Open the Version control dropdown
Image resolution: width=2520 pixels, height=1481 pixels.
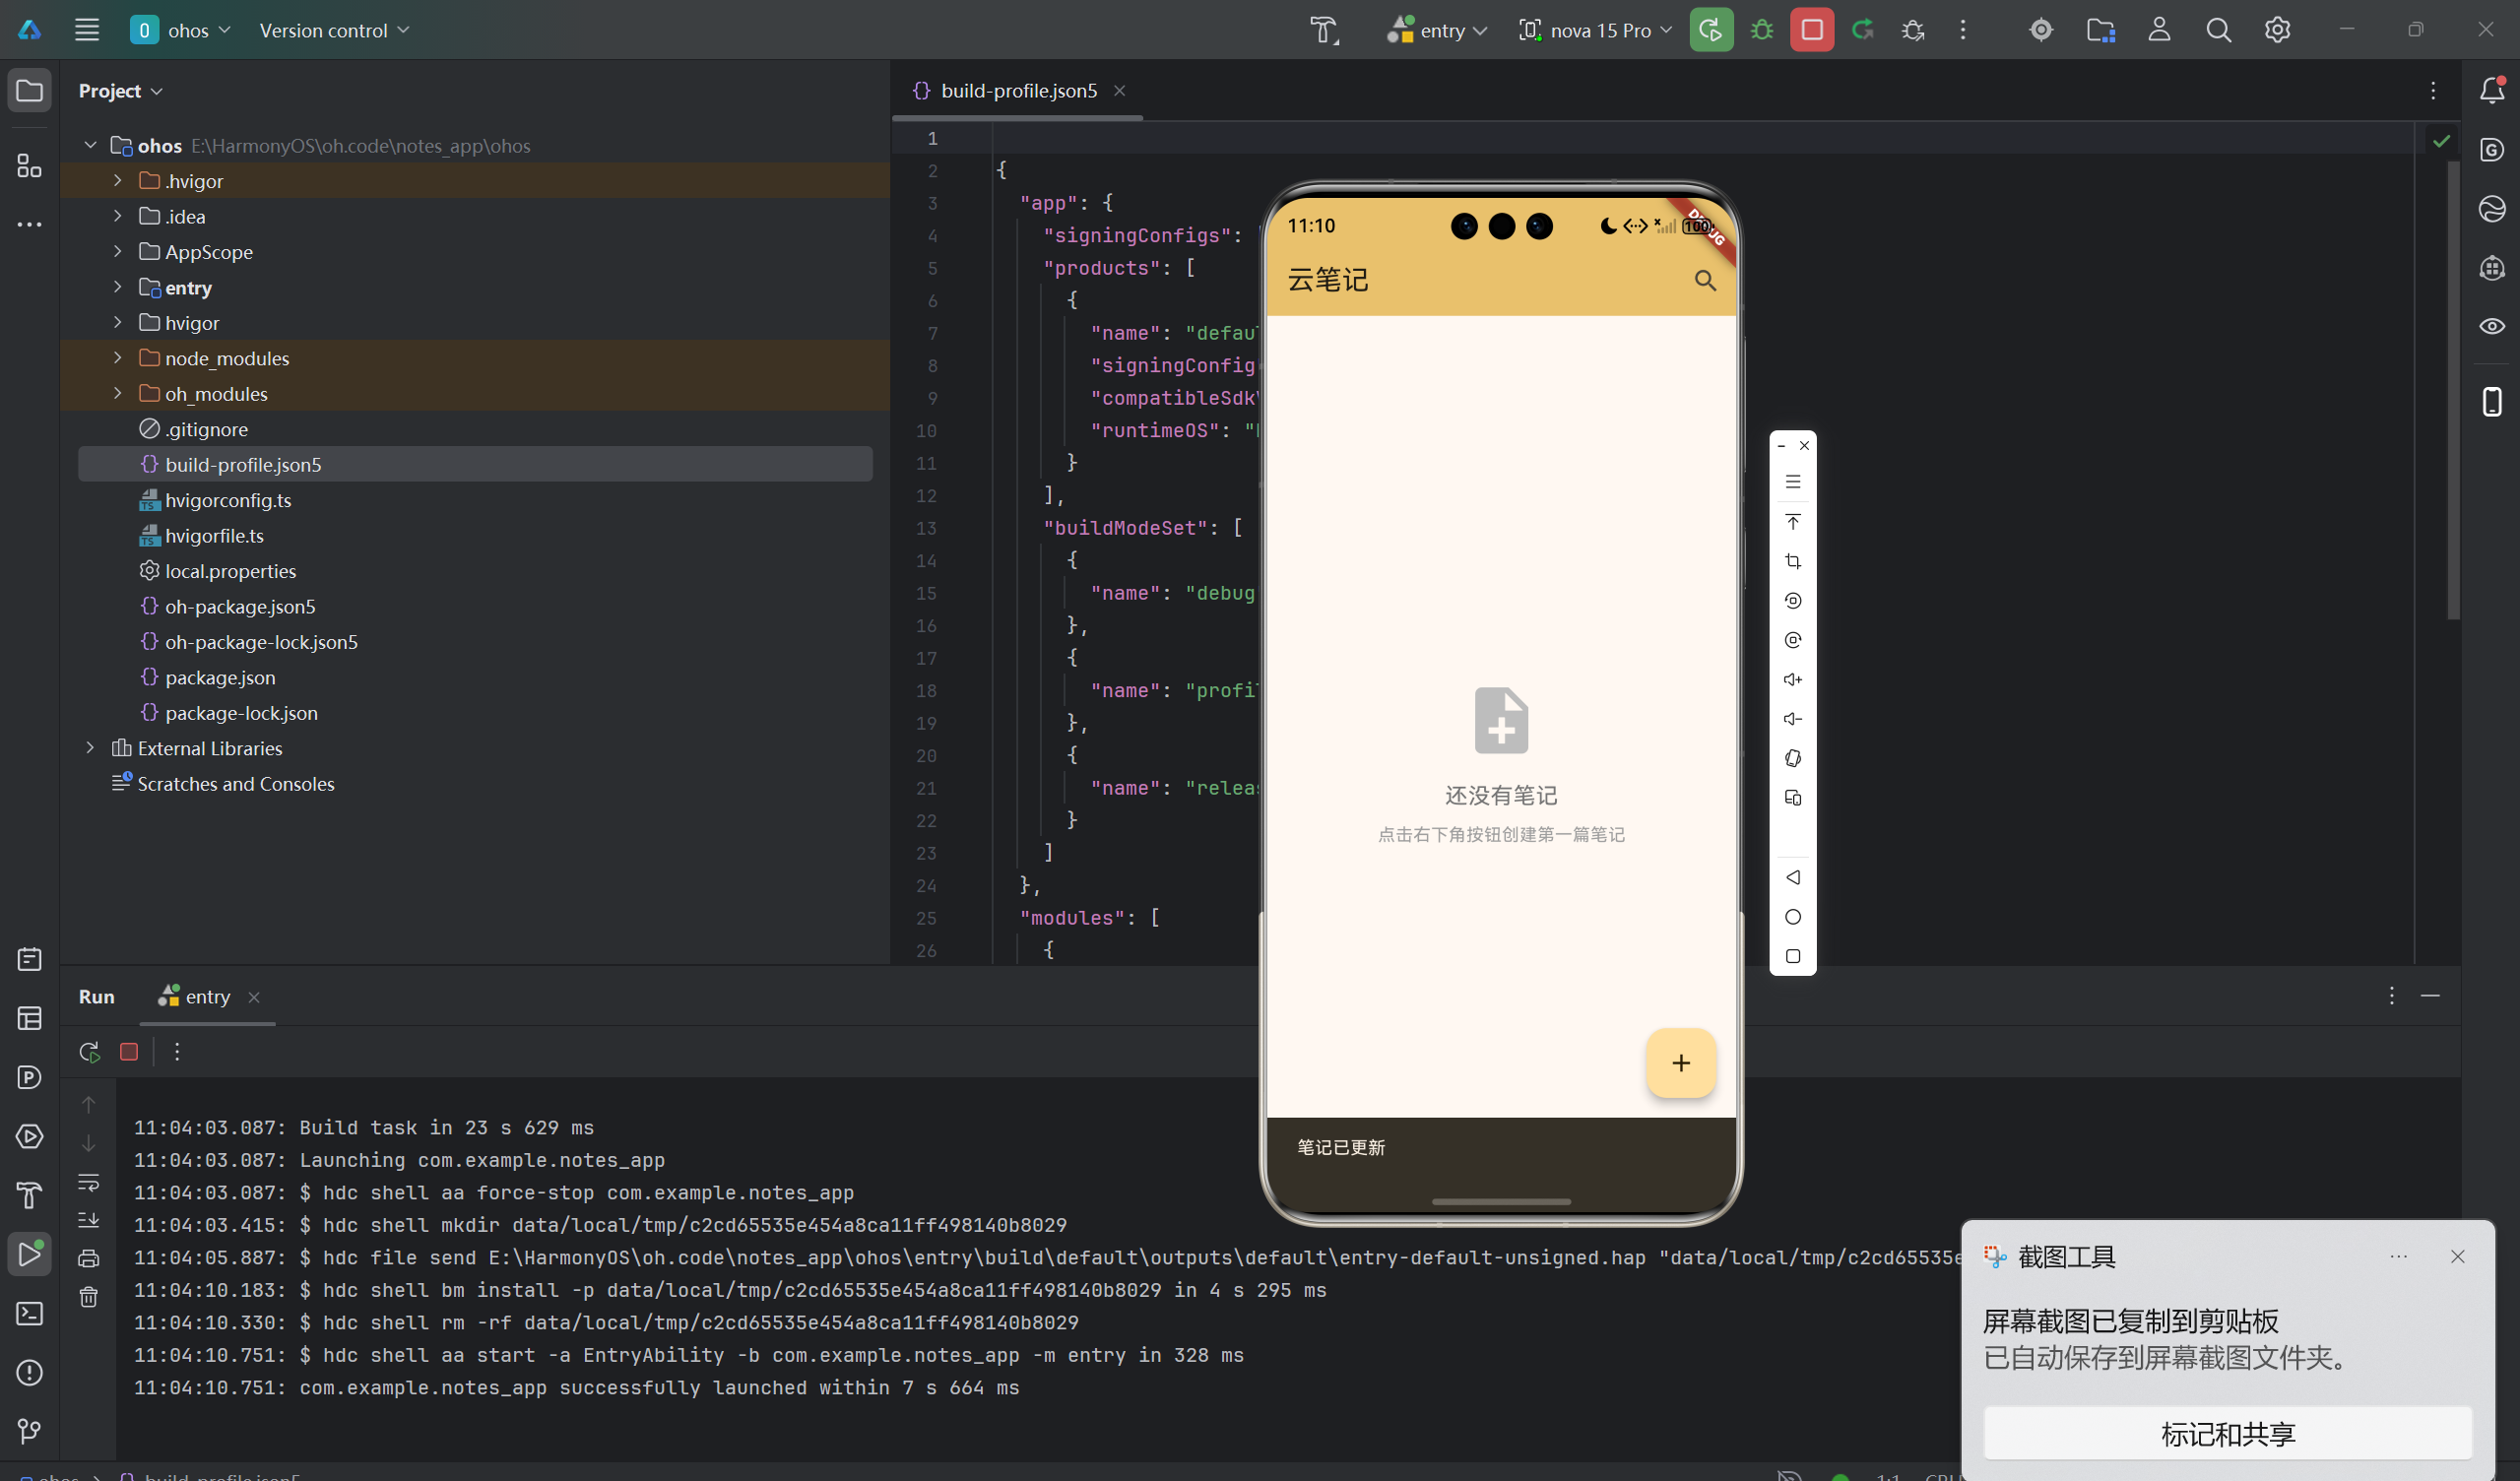tap(334, 30)
